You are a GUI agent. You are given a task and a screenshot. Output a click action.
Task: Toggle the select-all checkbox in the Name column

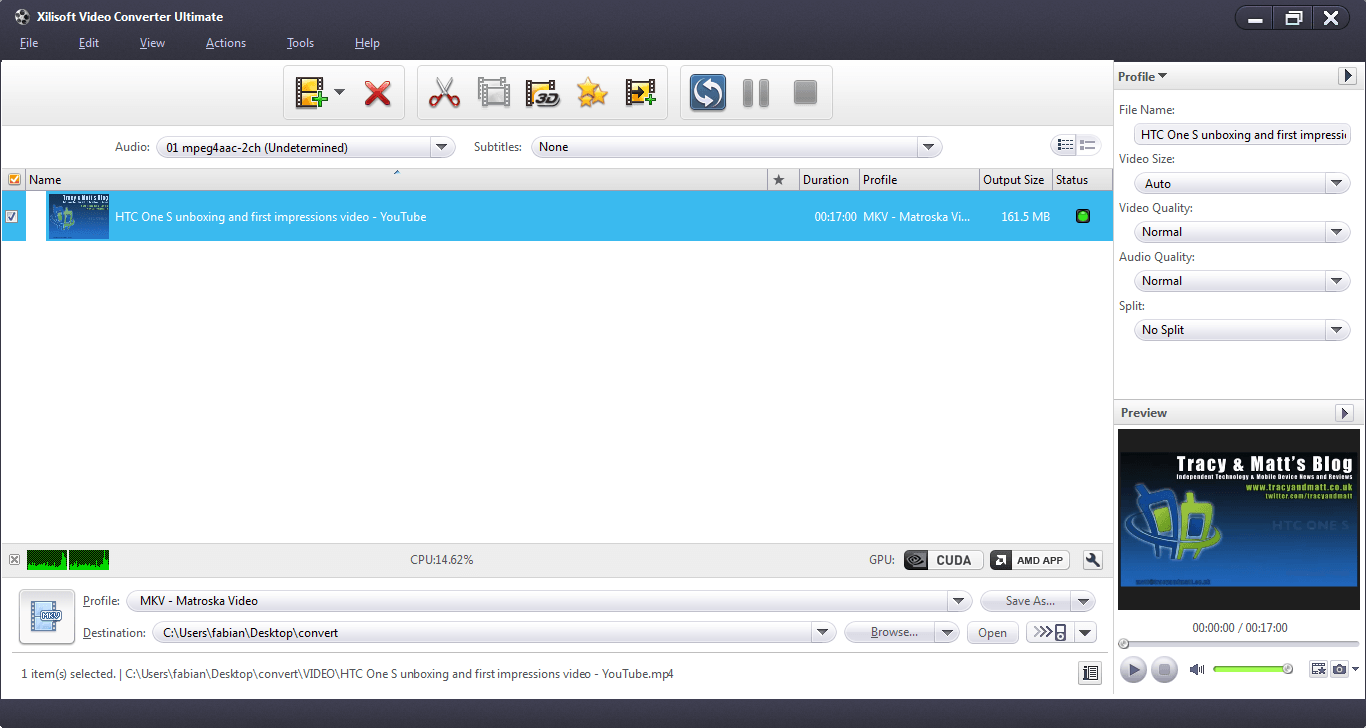coord(13,179)
